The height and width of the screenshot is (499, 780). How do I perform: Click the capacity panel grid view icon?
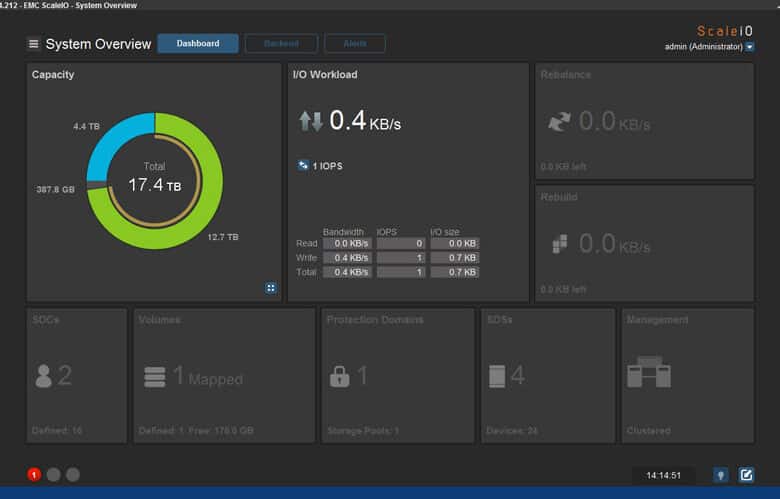click(271, 288)
